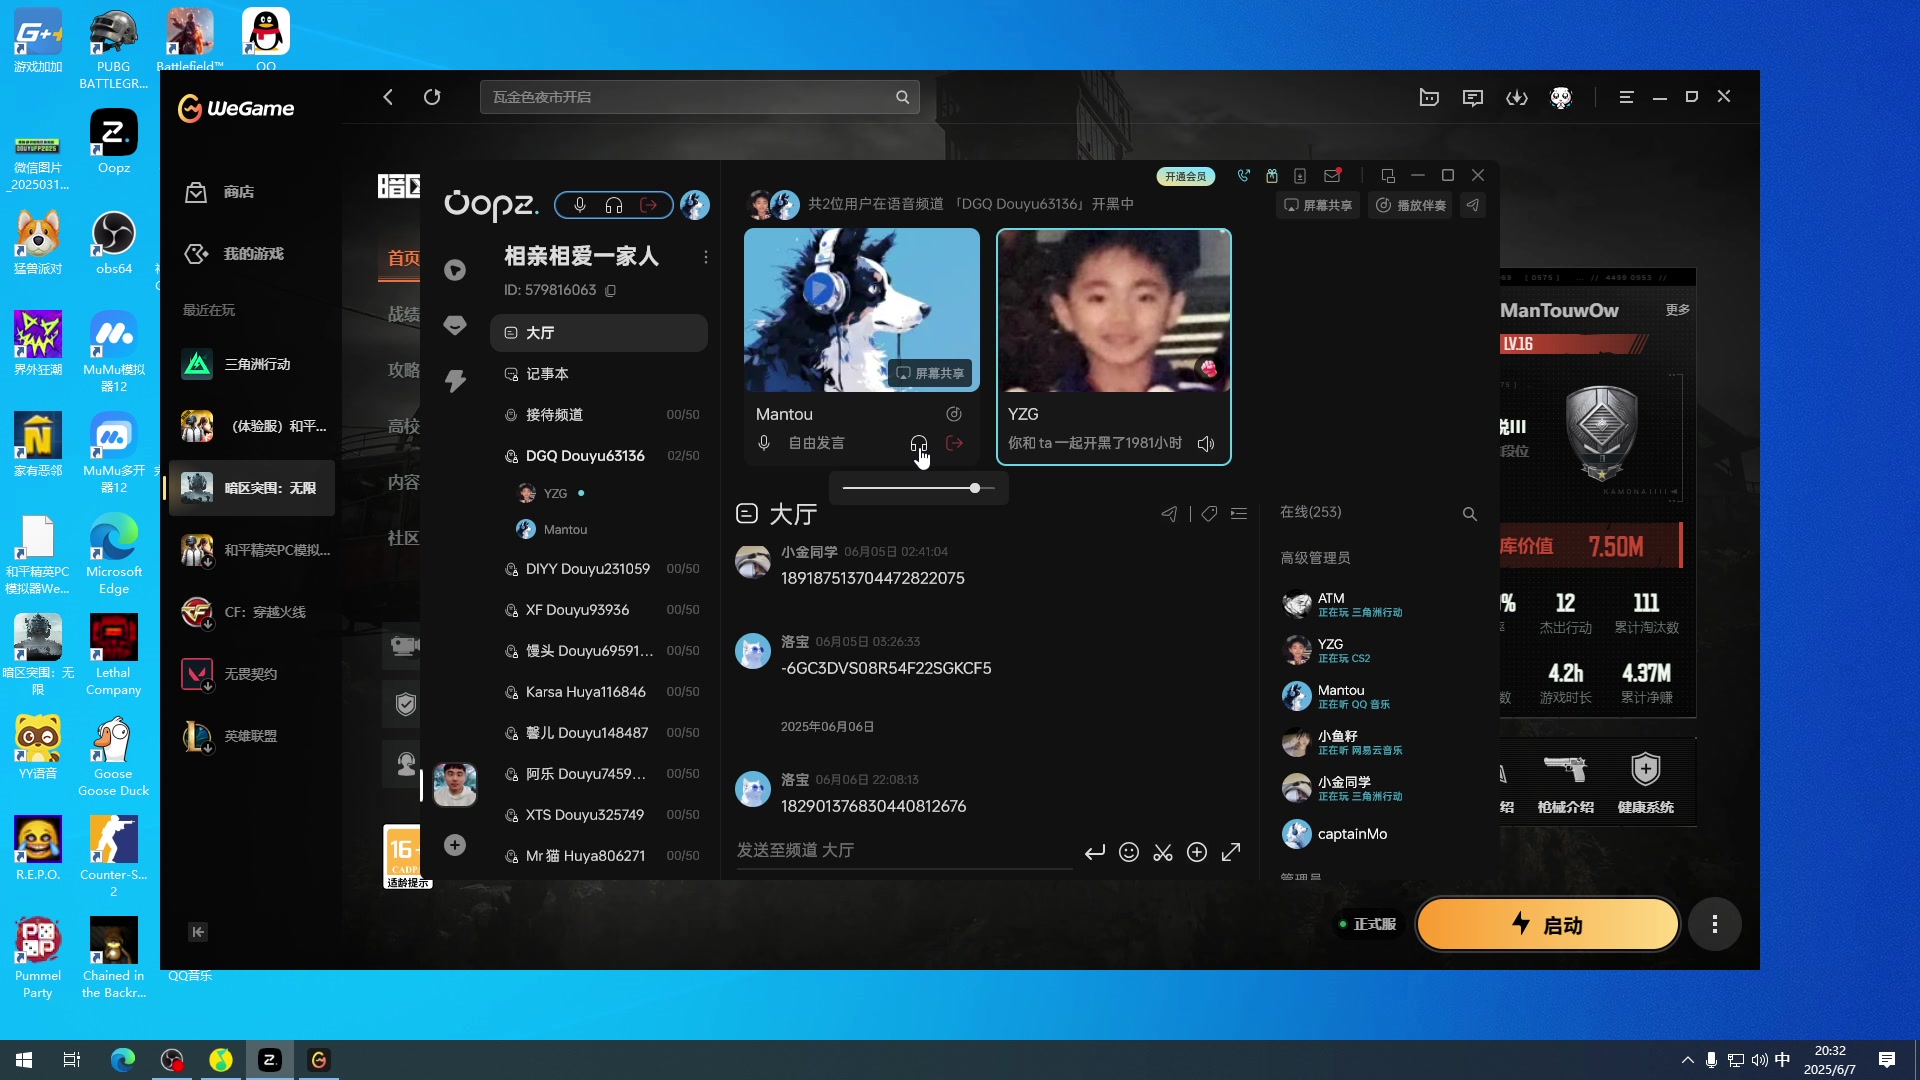
Task: Toggle microphone in Oopz top control bar
Action: 580,205
